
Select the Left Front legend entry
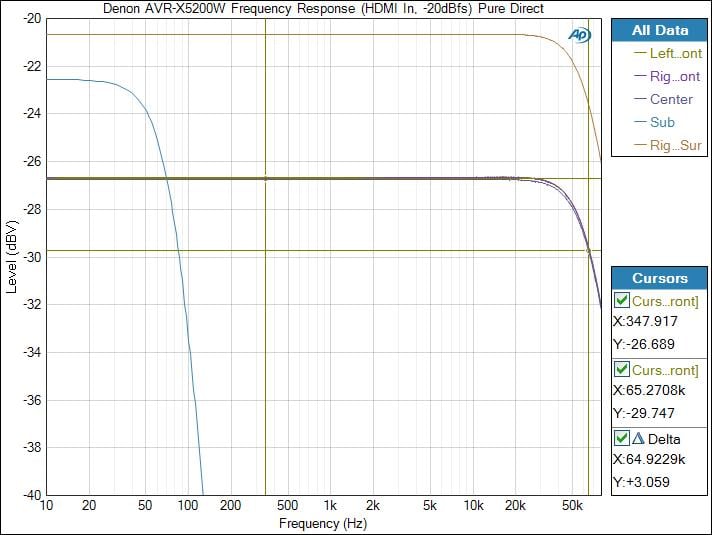point(668,53)
